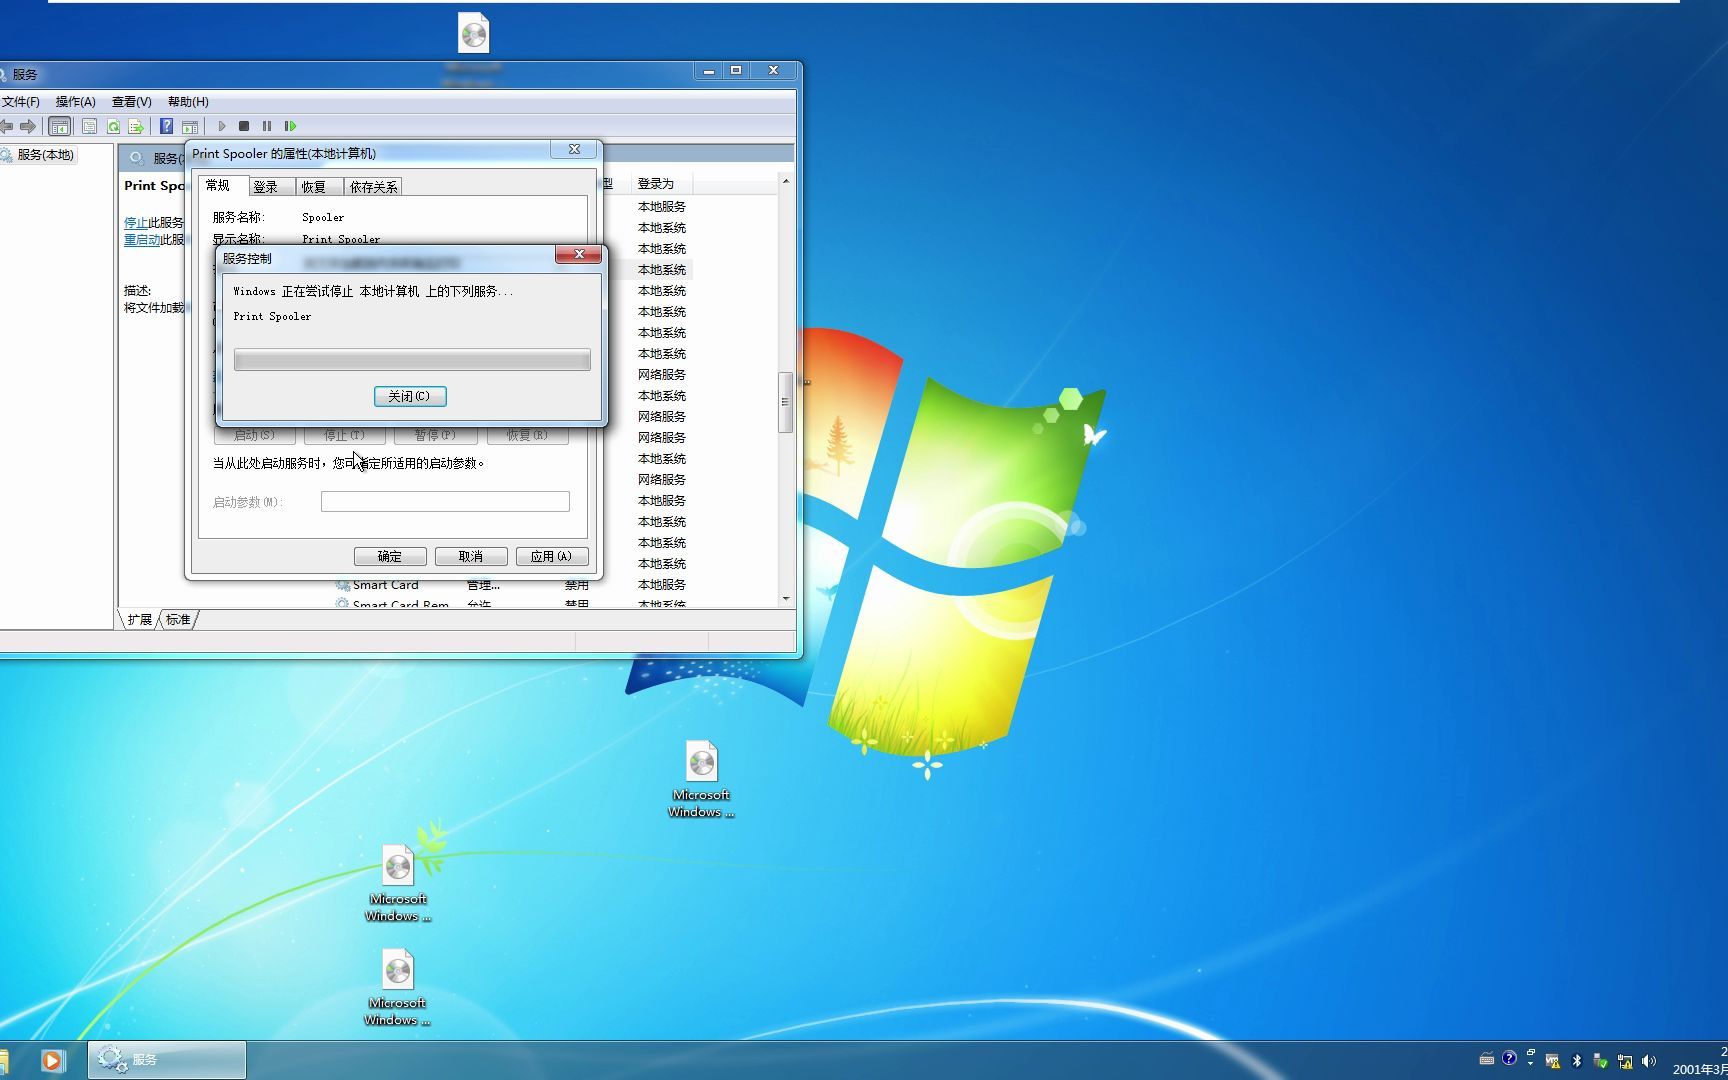Image resolution: width=1728 pixels, height=1080 pixels.
Task: Minimize the 服务 window
Action: (x=709, y=71)
